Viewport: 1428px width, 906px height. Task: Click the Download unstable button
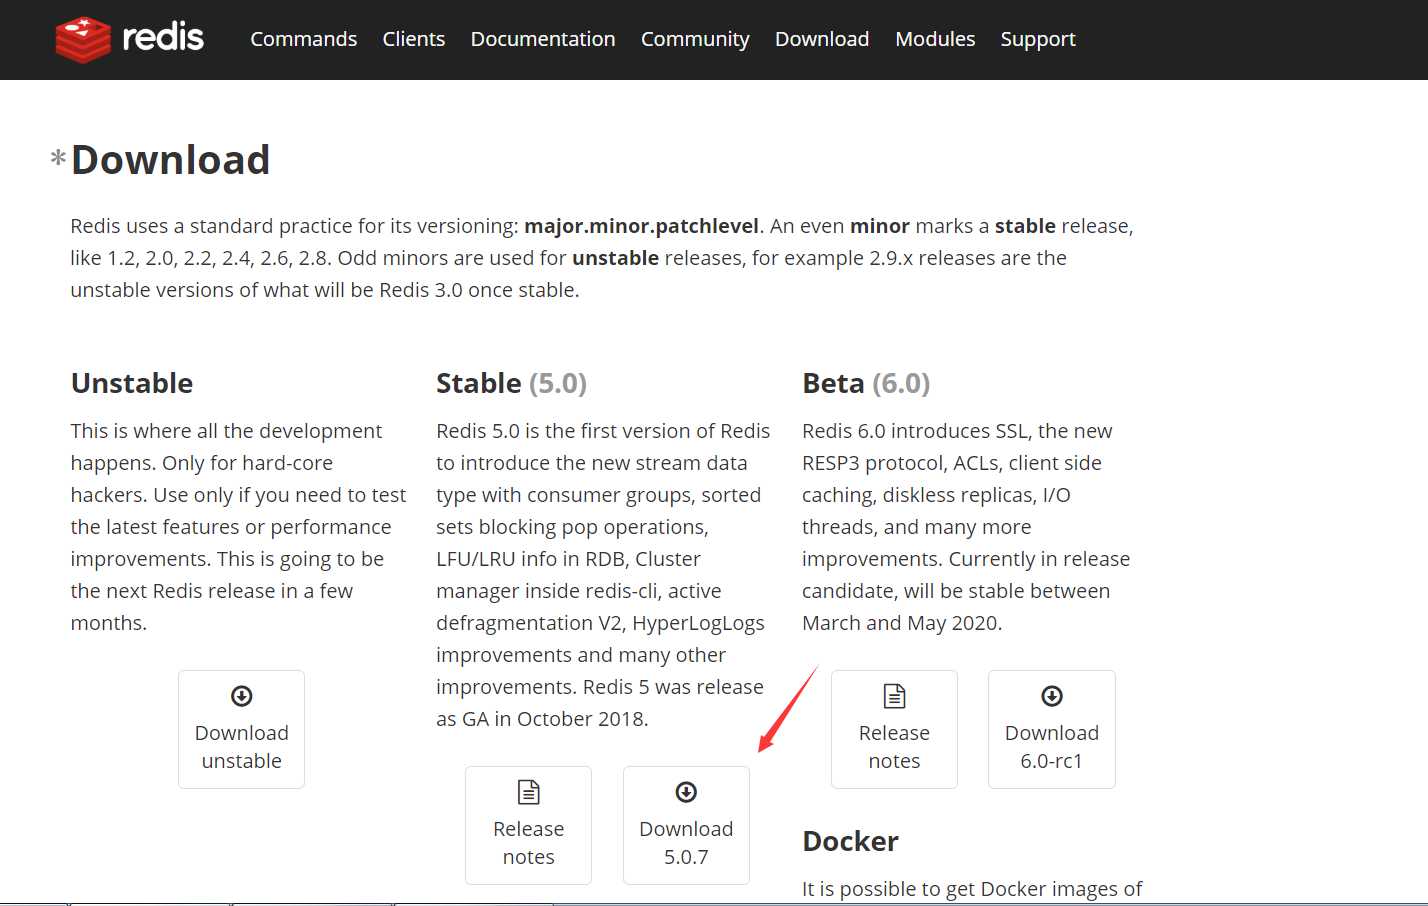pyautogui.click(x=241, y=729)
